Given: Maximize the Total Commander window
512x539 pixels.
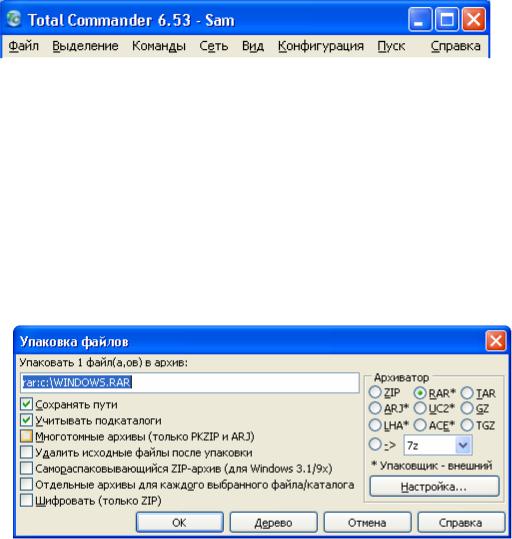Looking at the screenshot, I should tap(447, 19).
